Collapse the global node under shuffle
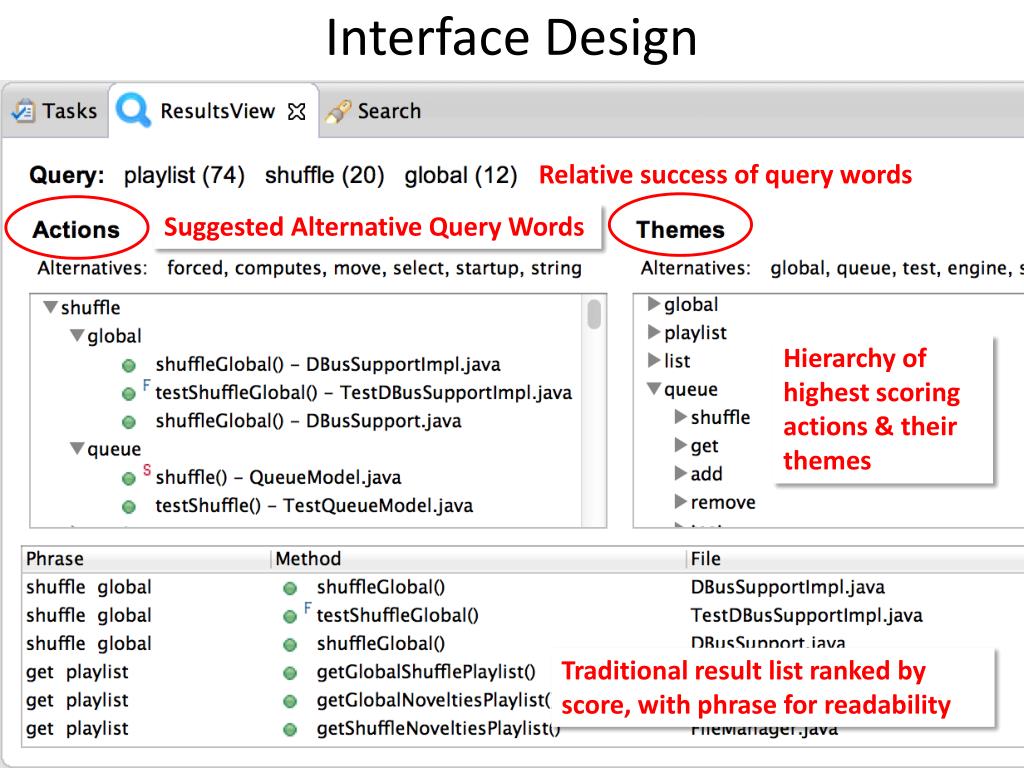 point(77,336)
